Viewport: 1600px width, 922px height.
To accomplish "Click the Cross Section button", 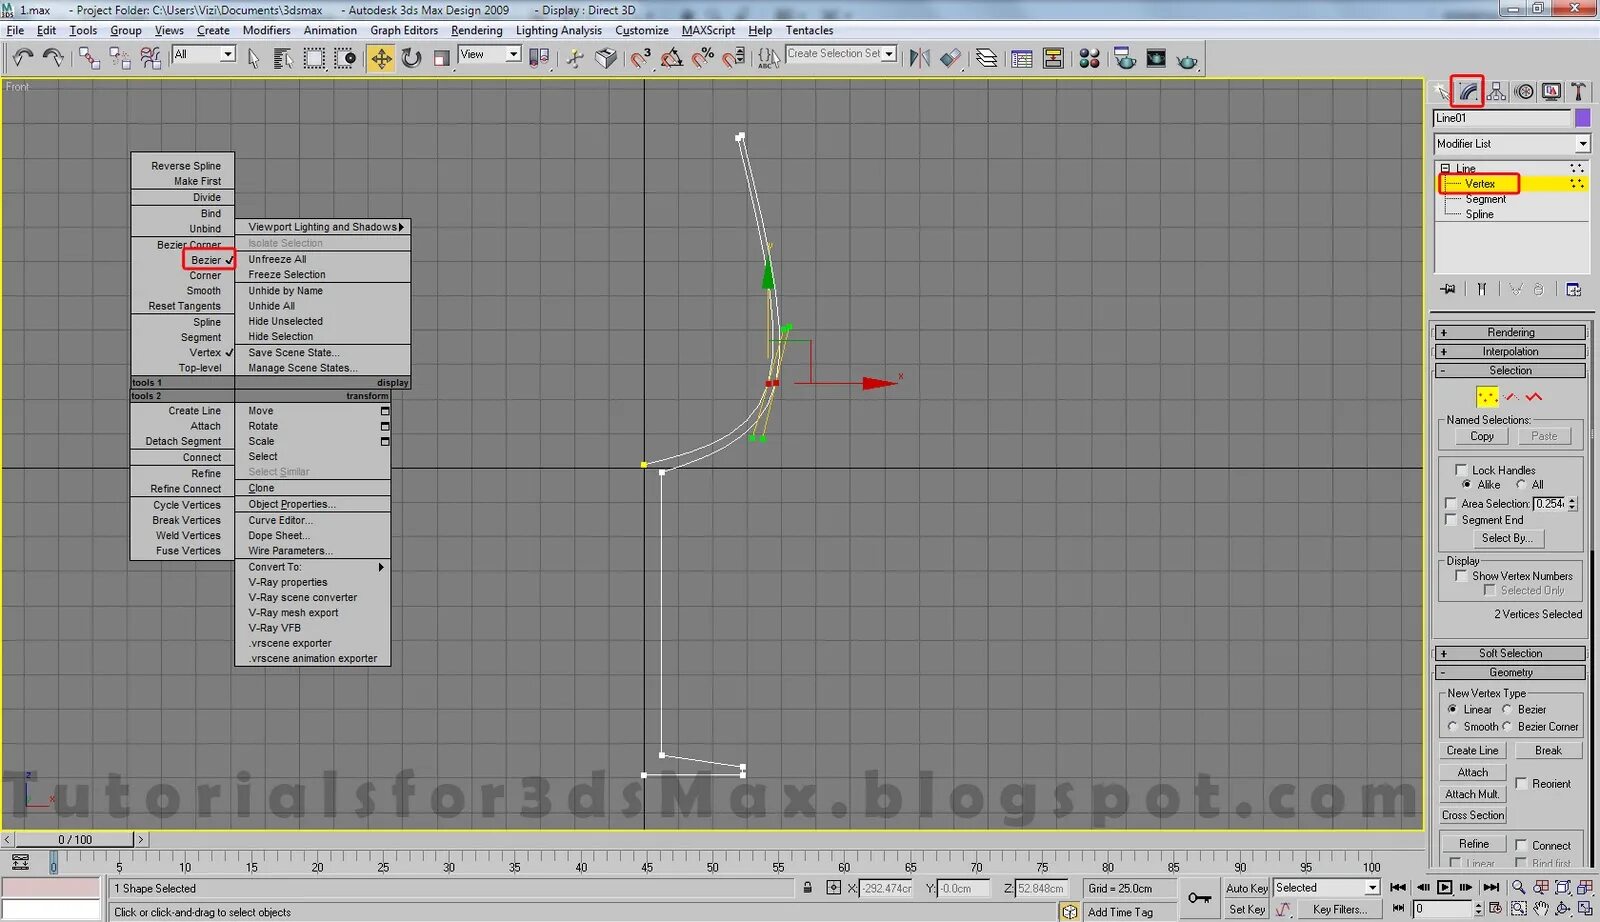I will pos(1472,815).
